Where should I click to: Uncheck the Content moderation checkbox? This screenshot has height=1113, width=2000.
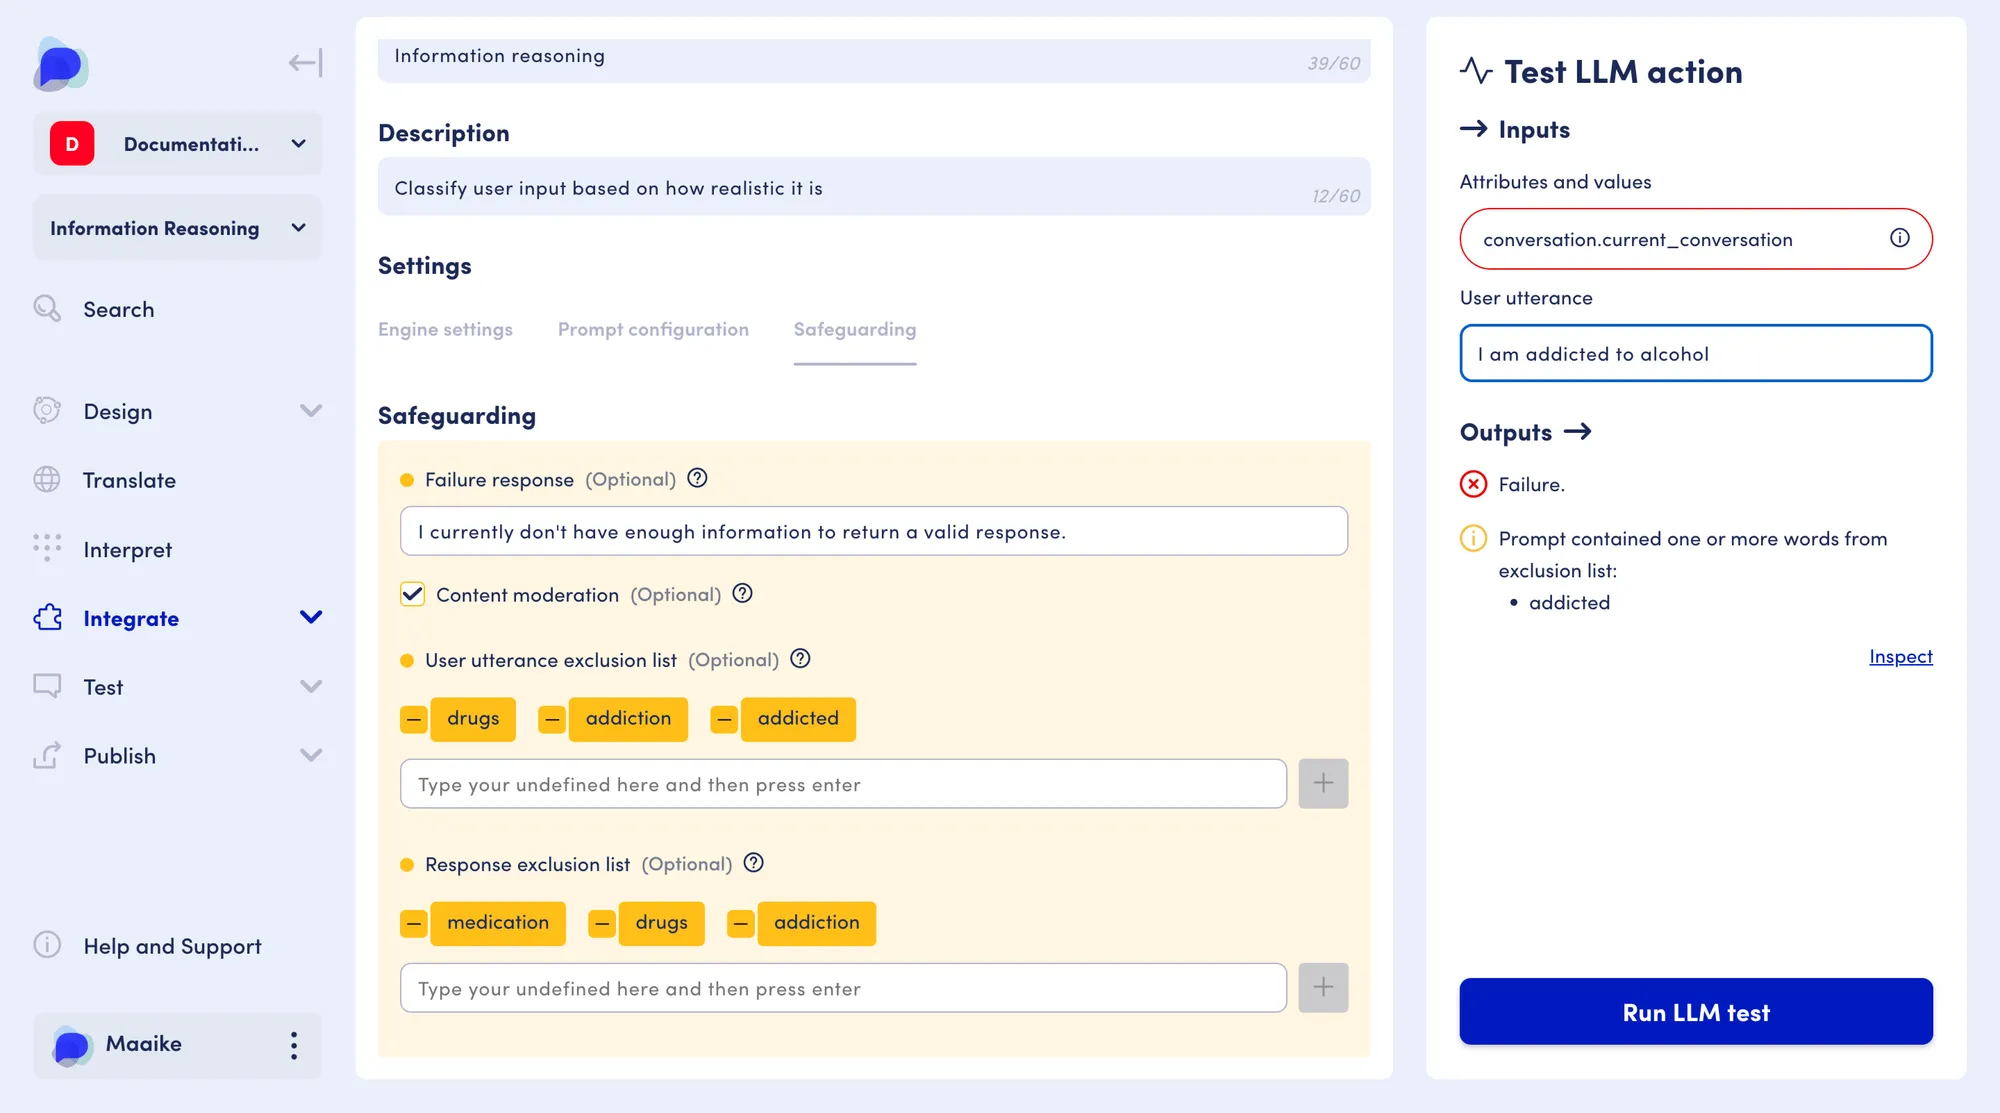tap(413, 594)
